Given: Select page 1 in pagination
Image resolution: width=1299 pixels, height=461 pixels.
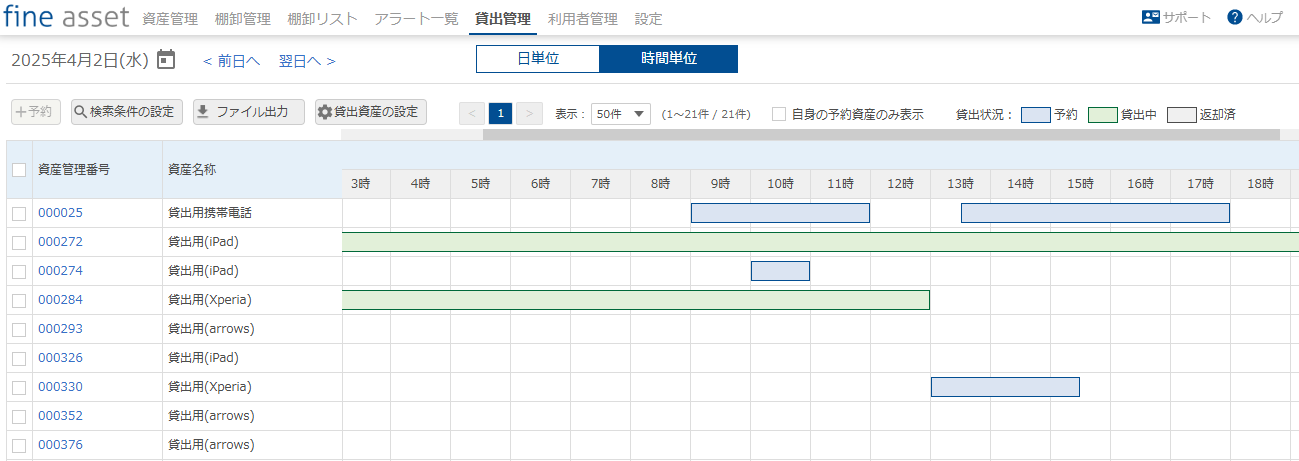Looking at the screenshot, I should click(x=501, y=113).
